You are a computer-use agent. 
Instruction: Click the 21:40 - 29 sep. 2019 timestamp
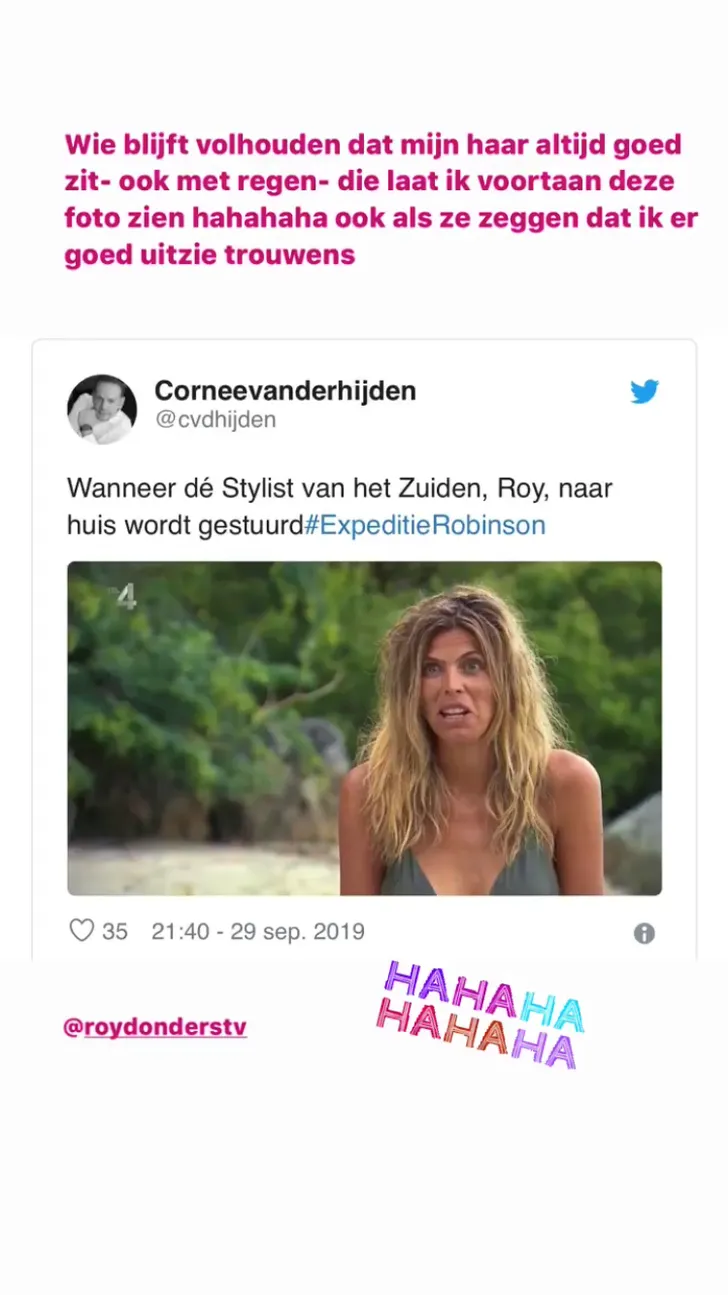coord(258,931)
